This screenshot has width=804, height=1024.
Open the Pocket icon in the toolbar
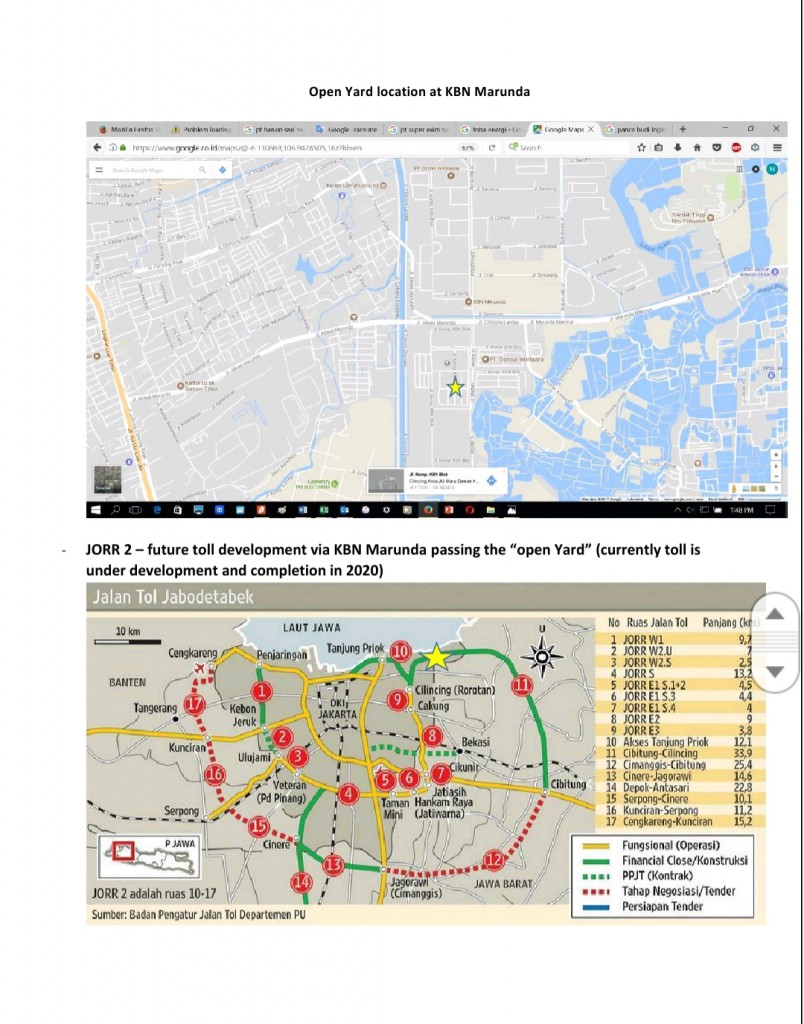[x=716, y=148]
